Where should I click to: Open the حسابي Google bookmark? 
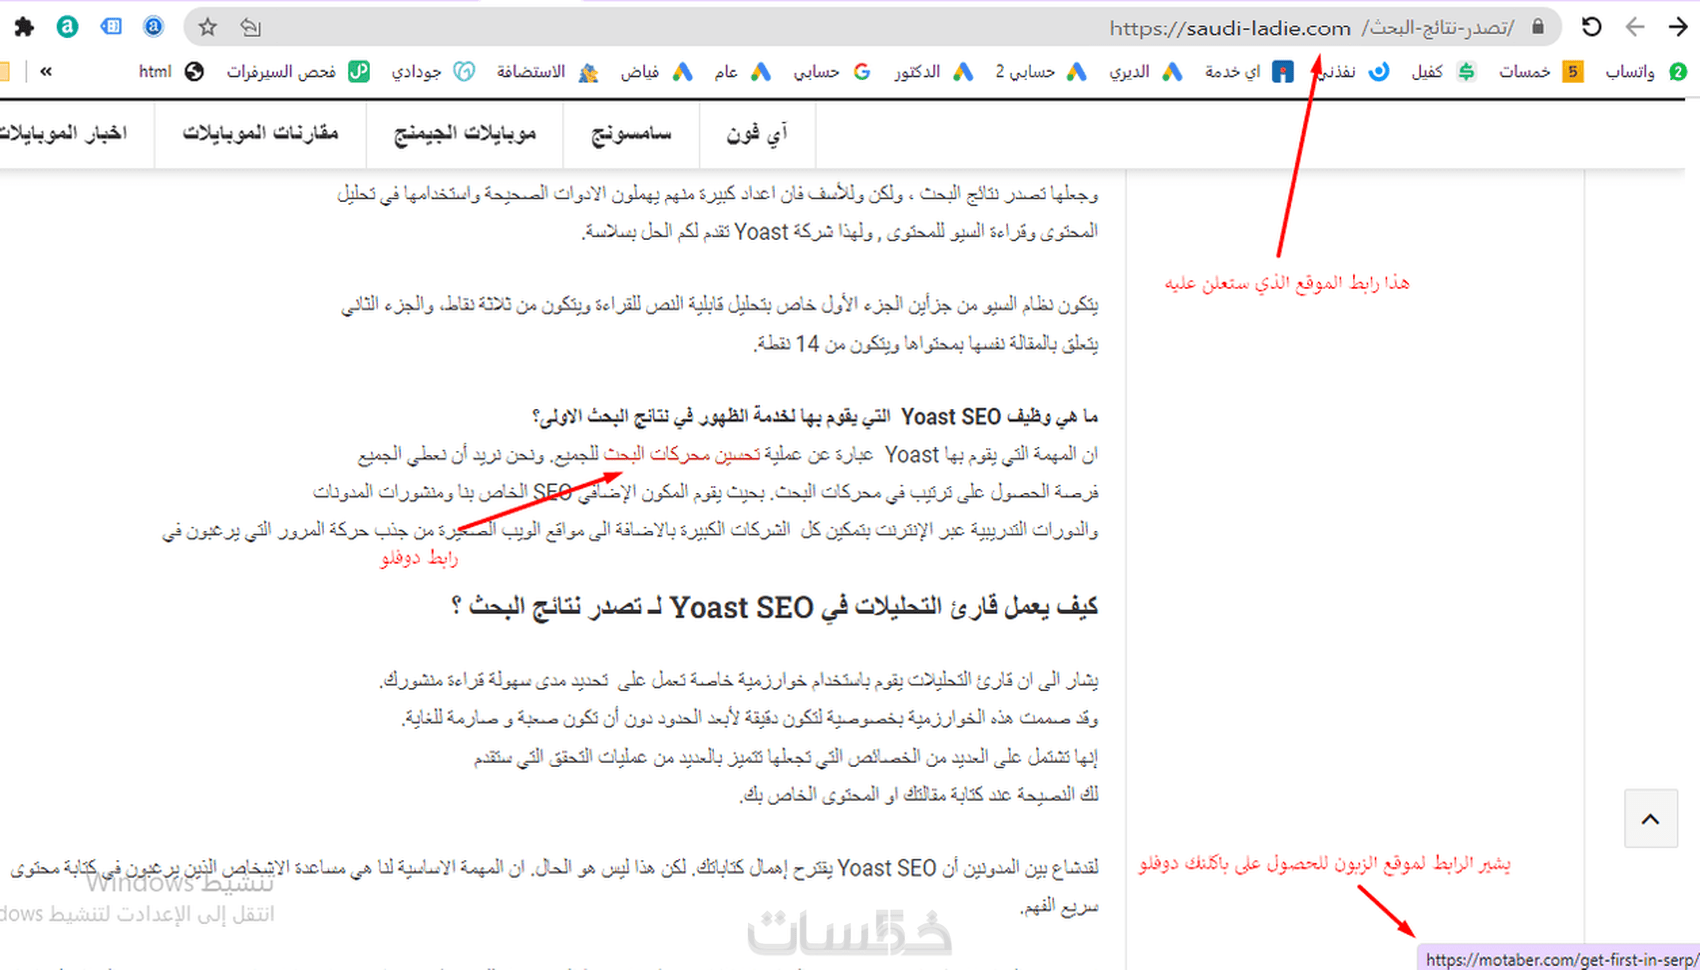pyautogui.click(x=832, y=72)
